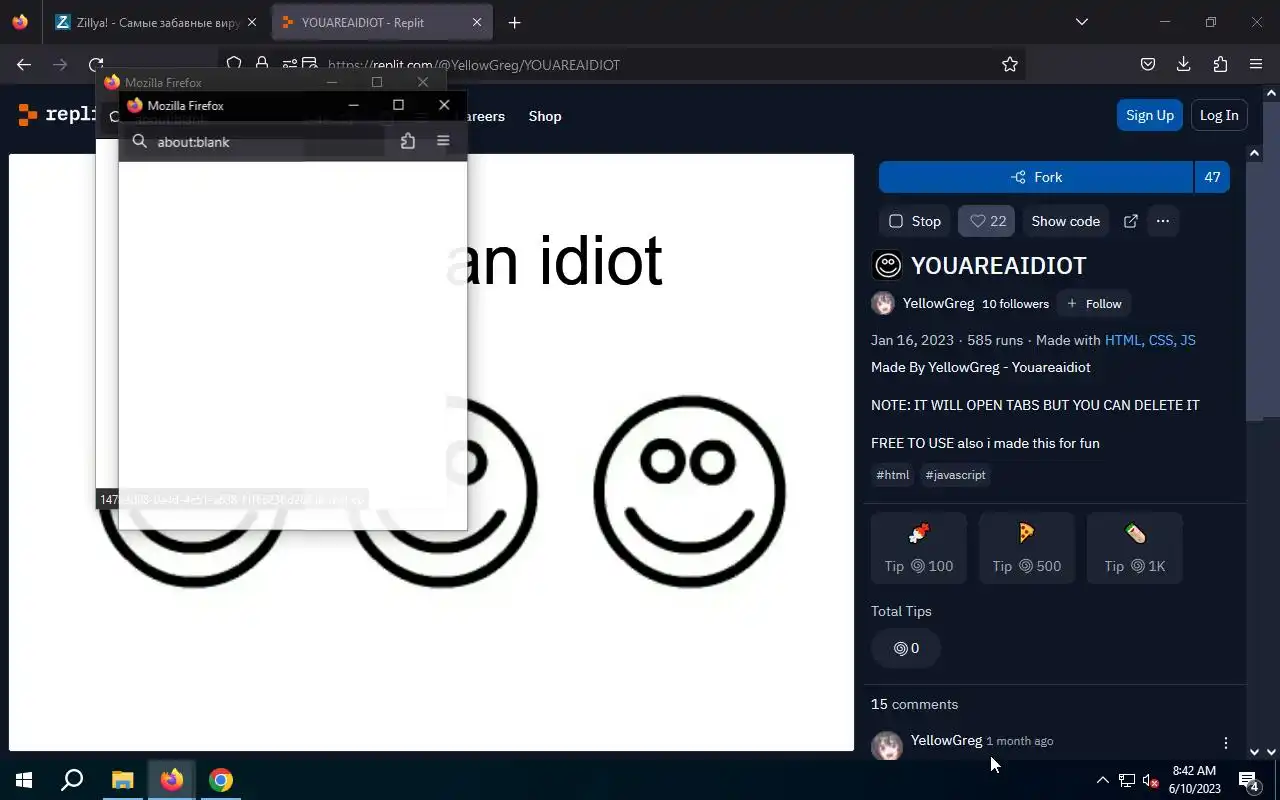Open the taskbar Search icon
The image size is (1280, 800).
[72, 780]
